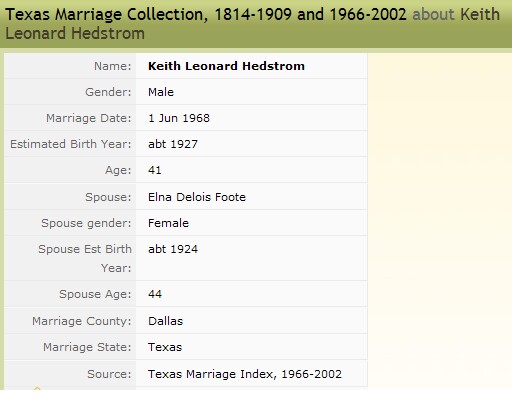Click the spouse gender value Female
The width and height of the screenshot is (512, 403).
coord(168,223)
